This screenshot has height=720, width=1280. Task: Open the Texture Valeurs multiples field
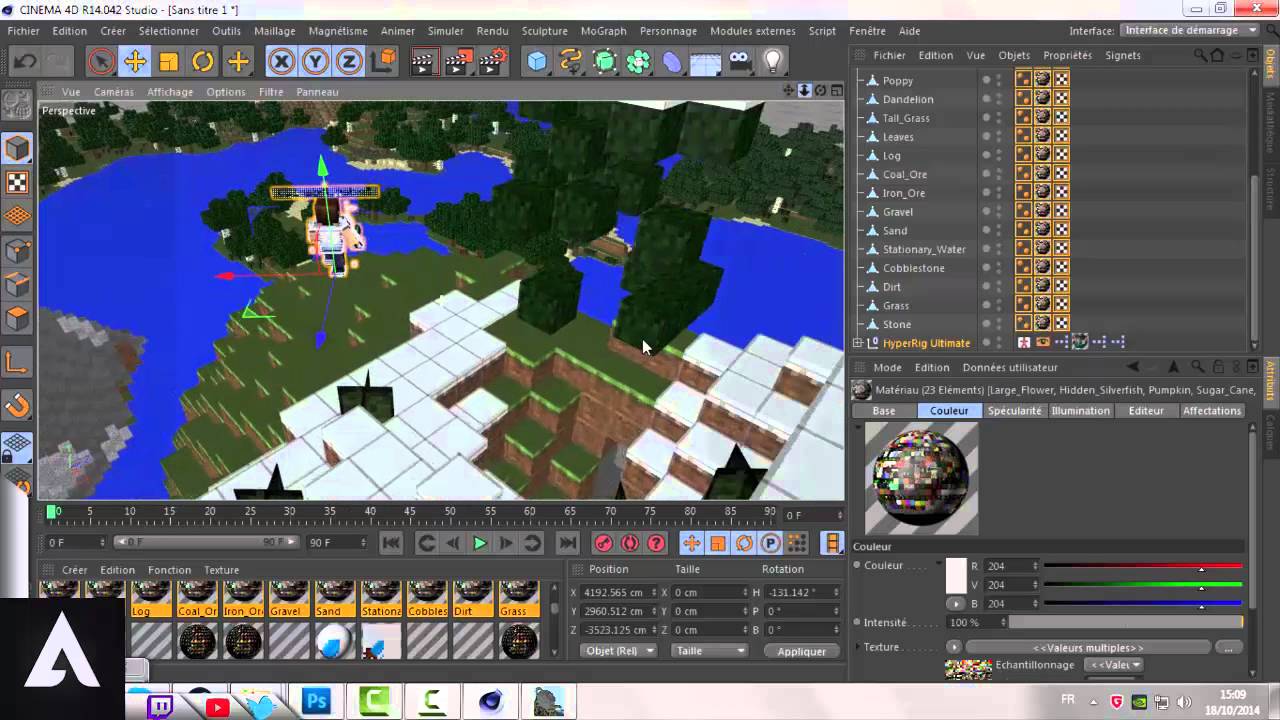(1088, 648)
